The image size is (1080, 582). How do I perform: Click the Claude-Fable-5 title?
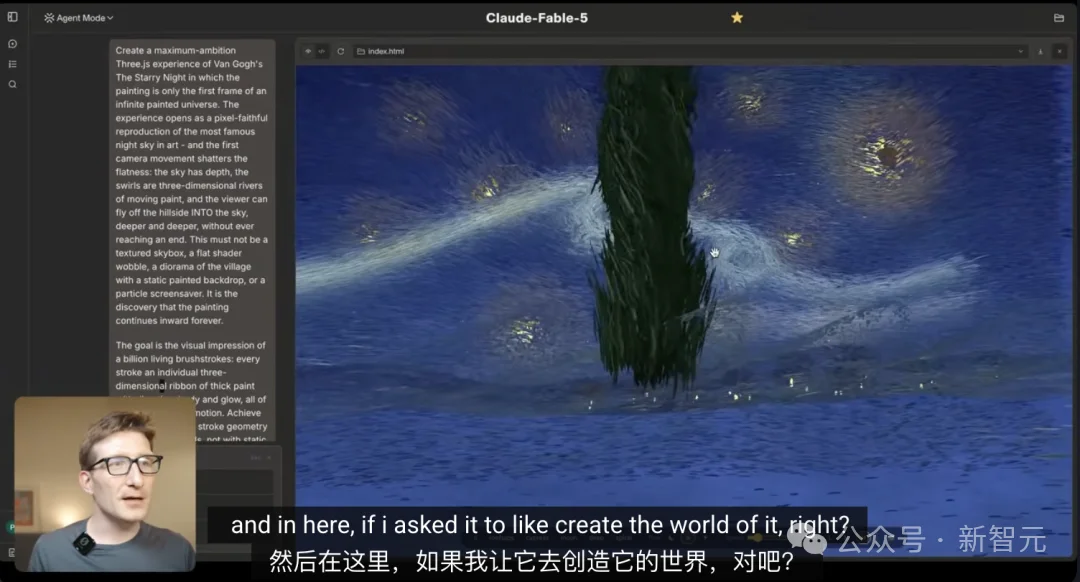[537, 18]
